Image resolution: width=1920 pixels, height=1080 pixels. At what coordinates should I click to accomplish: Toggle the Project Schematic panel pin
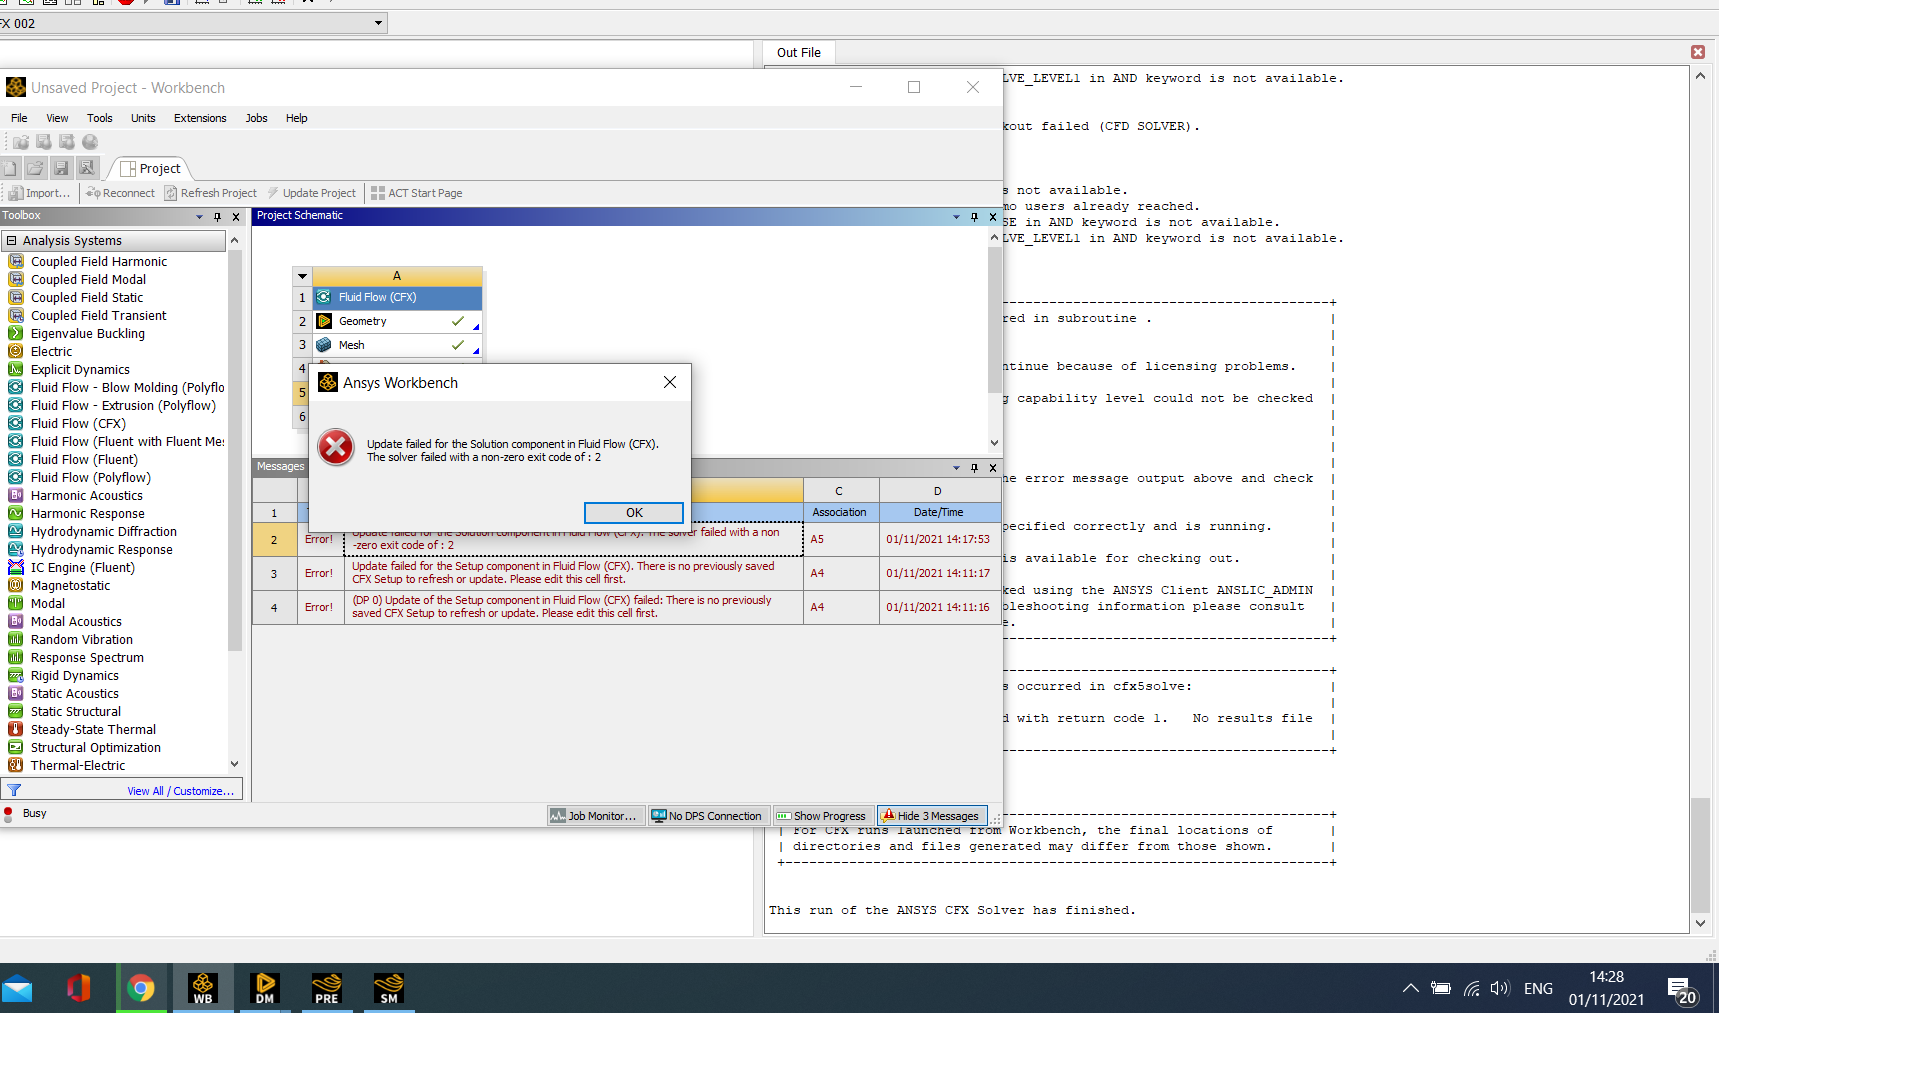click(974, 217)
